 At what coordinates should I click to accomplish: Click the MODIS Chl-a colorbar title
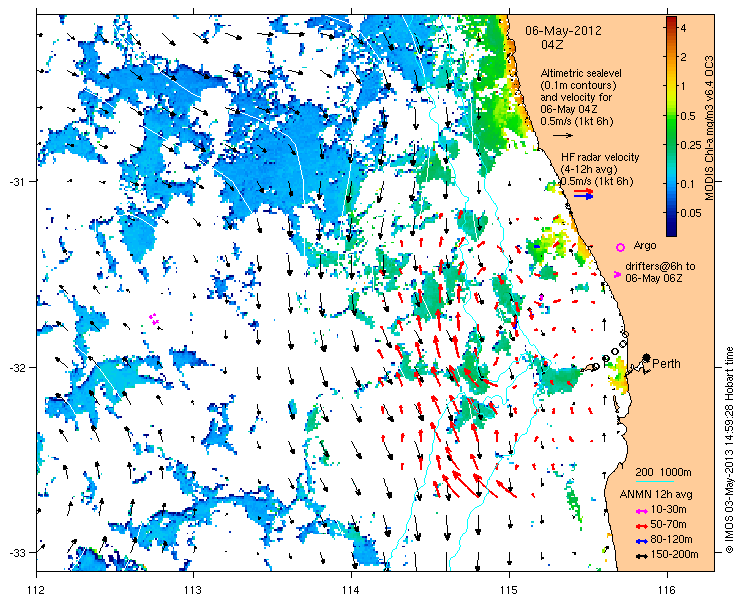(709, 128)
